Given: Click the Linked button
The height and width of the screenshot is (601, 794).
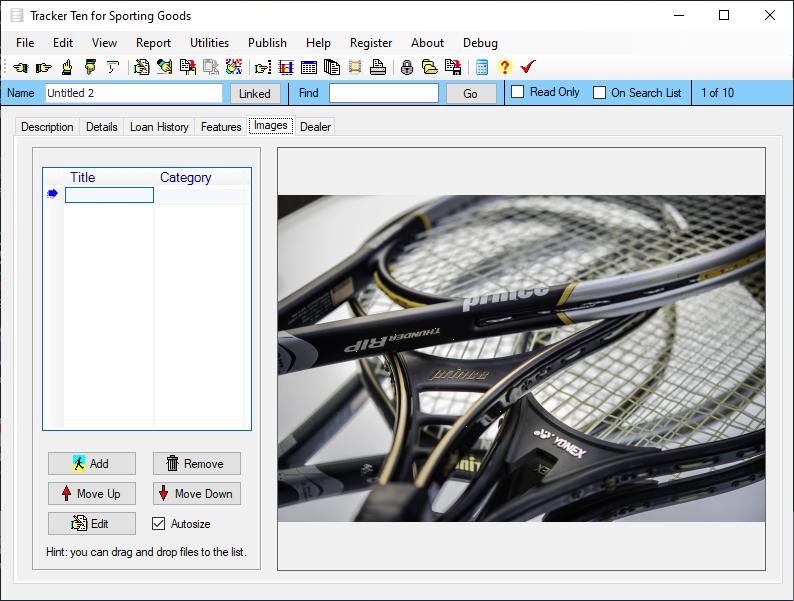Looking at the screenshot, I should pyautogui.click(x=255, y=94).
